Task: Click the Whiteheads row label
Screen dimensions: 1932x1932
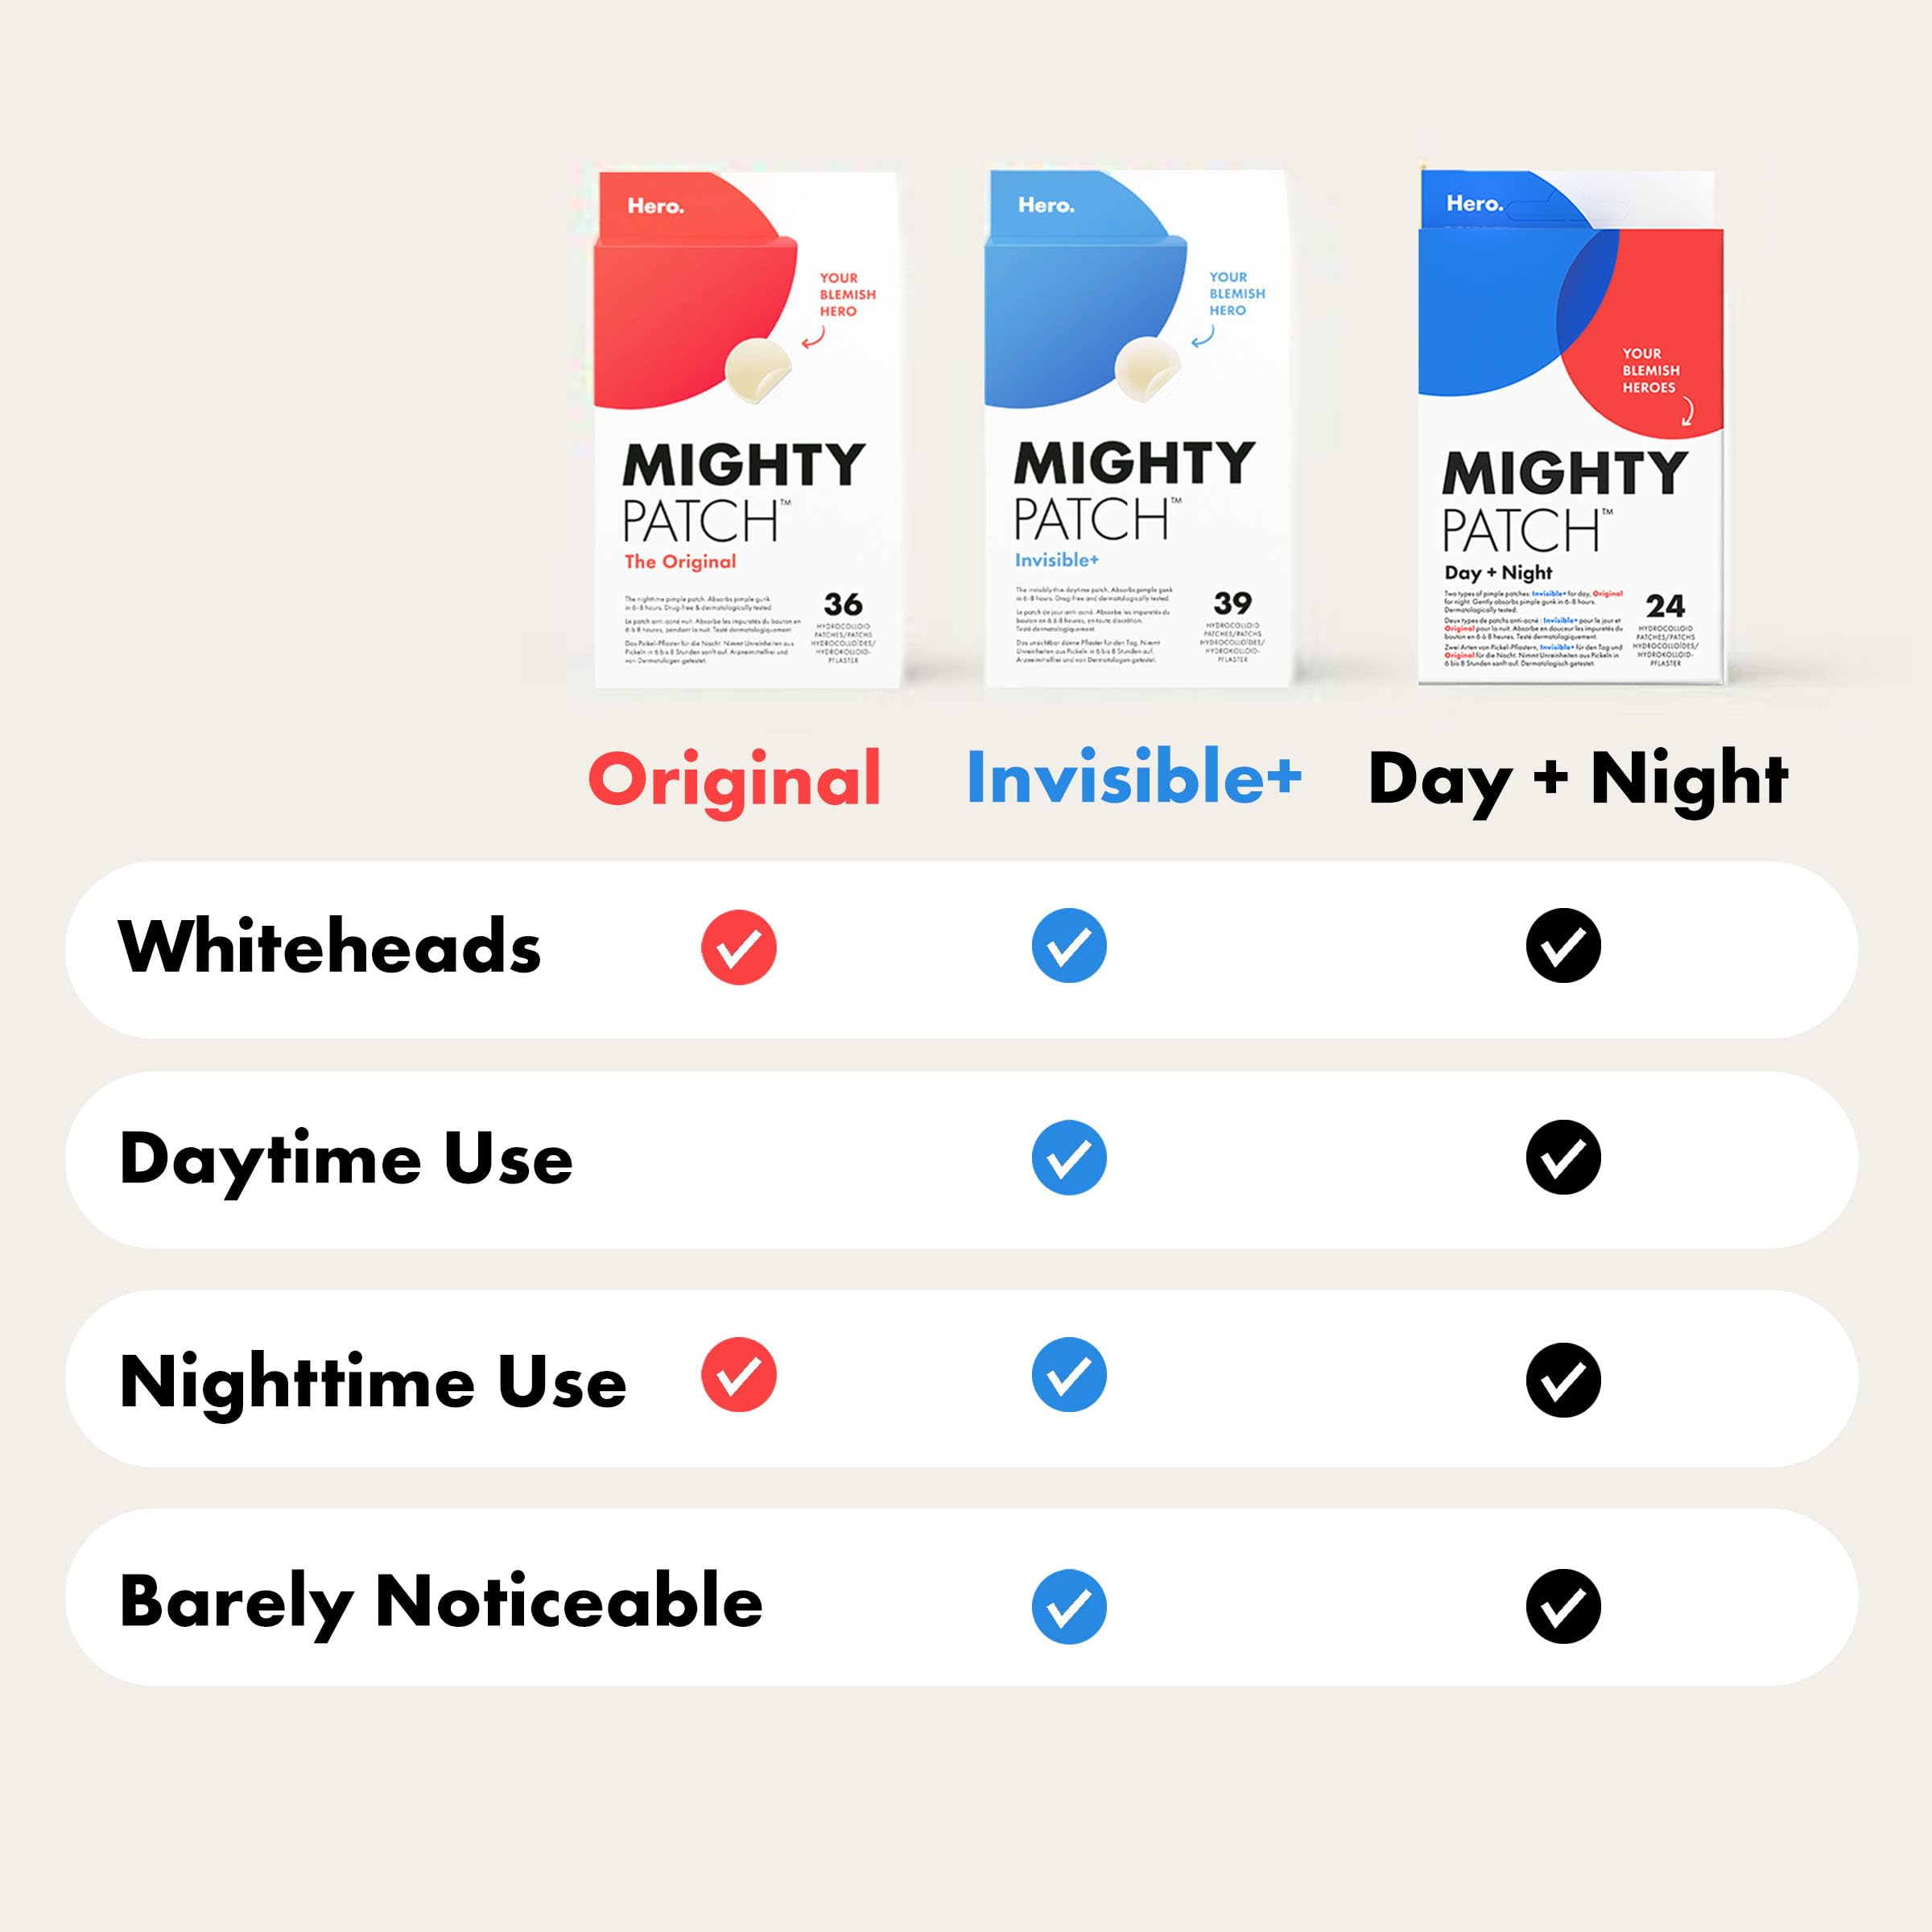Action: click(x=329, y=946)
